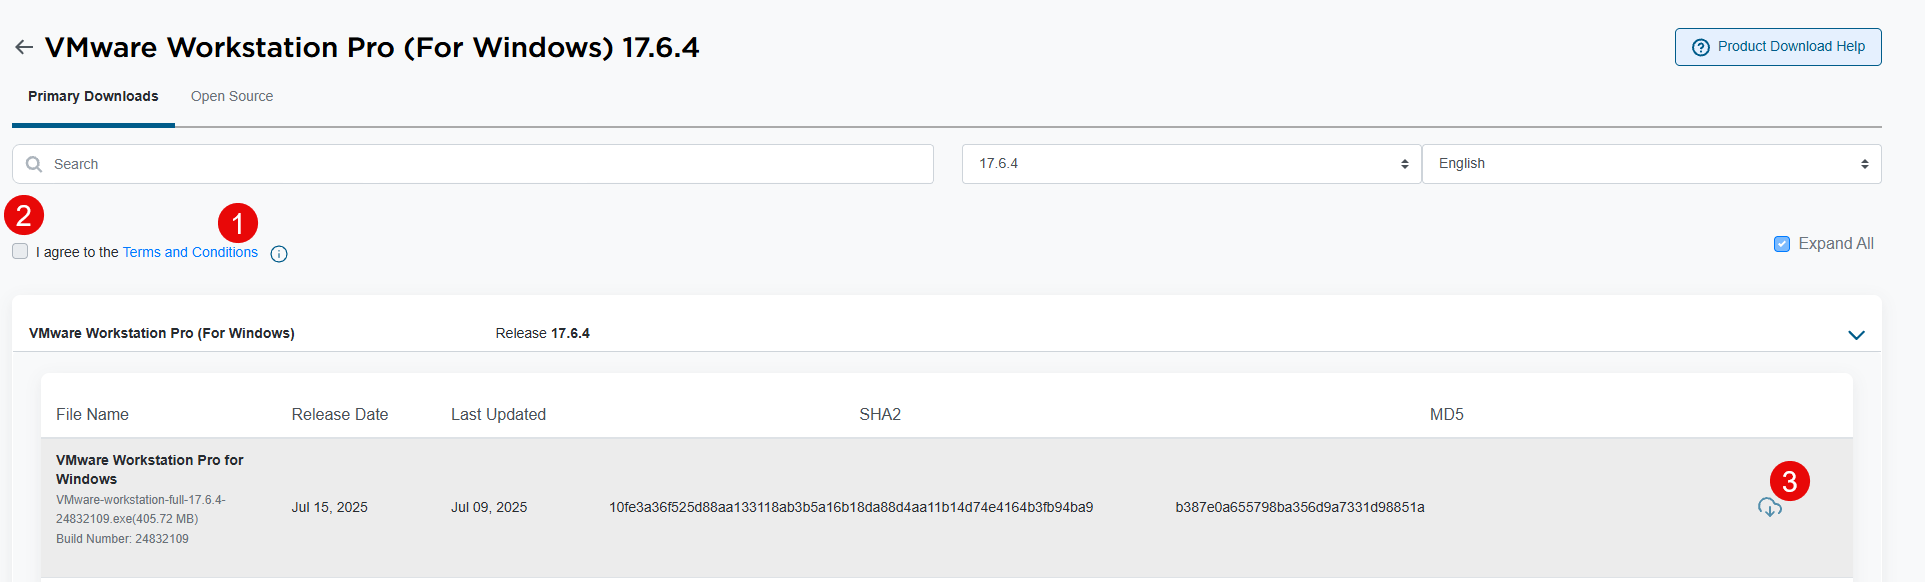Click the magnifier icon in the search box
This screenshot has height=582, width=1925.
coord(34,164)
